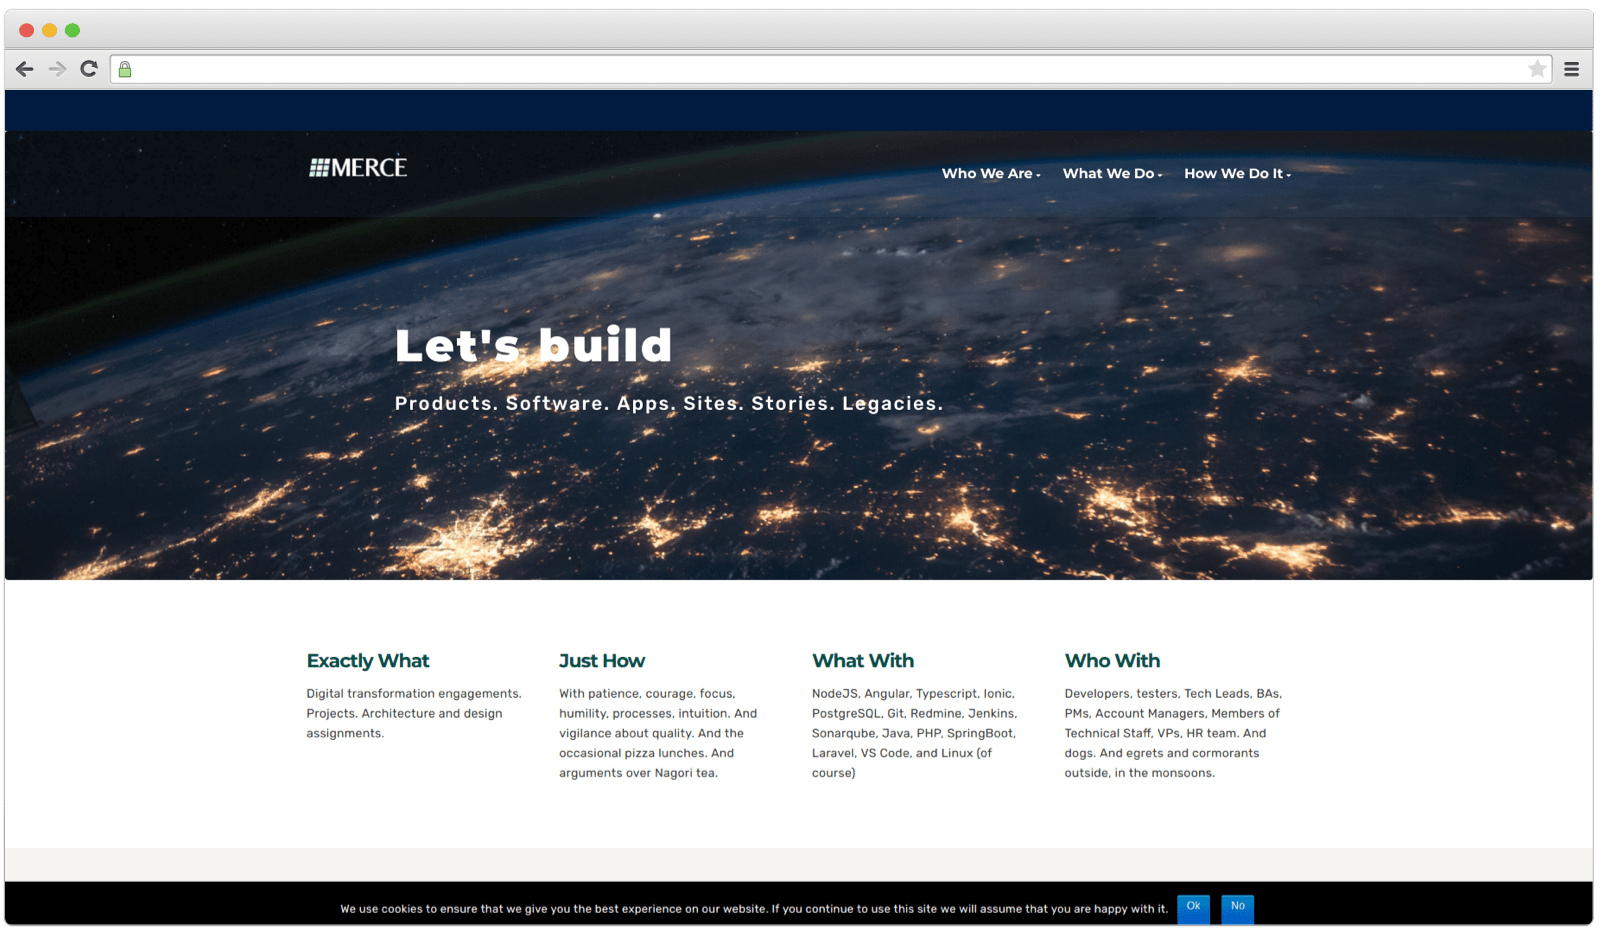Image resolution: width=1600 pixels, height=948 pixels.
Task: Expand the How We Do It menu
Action: point(1237,173)
